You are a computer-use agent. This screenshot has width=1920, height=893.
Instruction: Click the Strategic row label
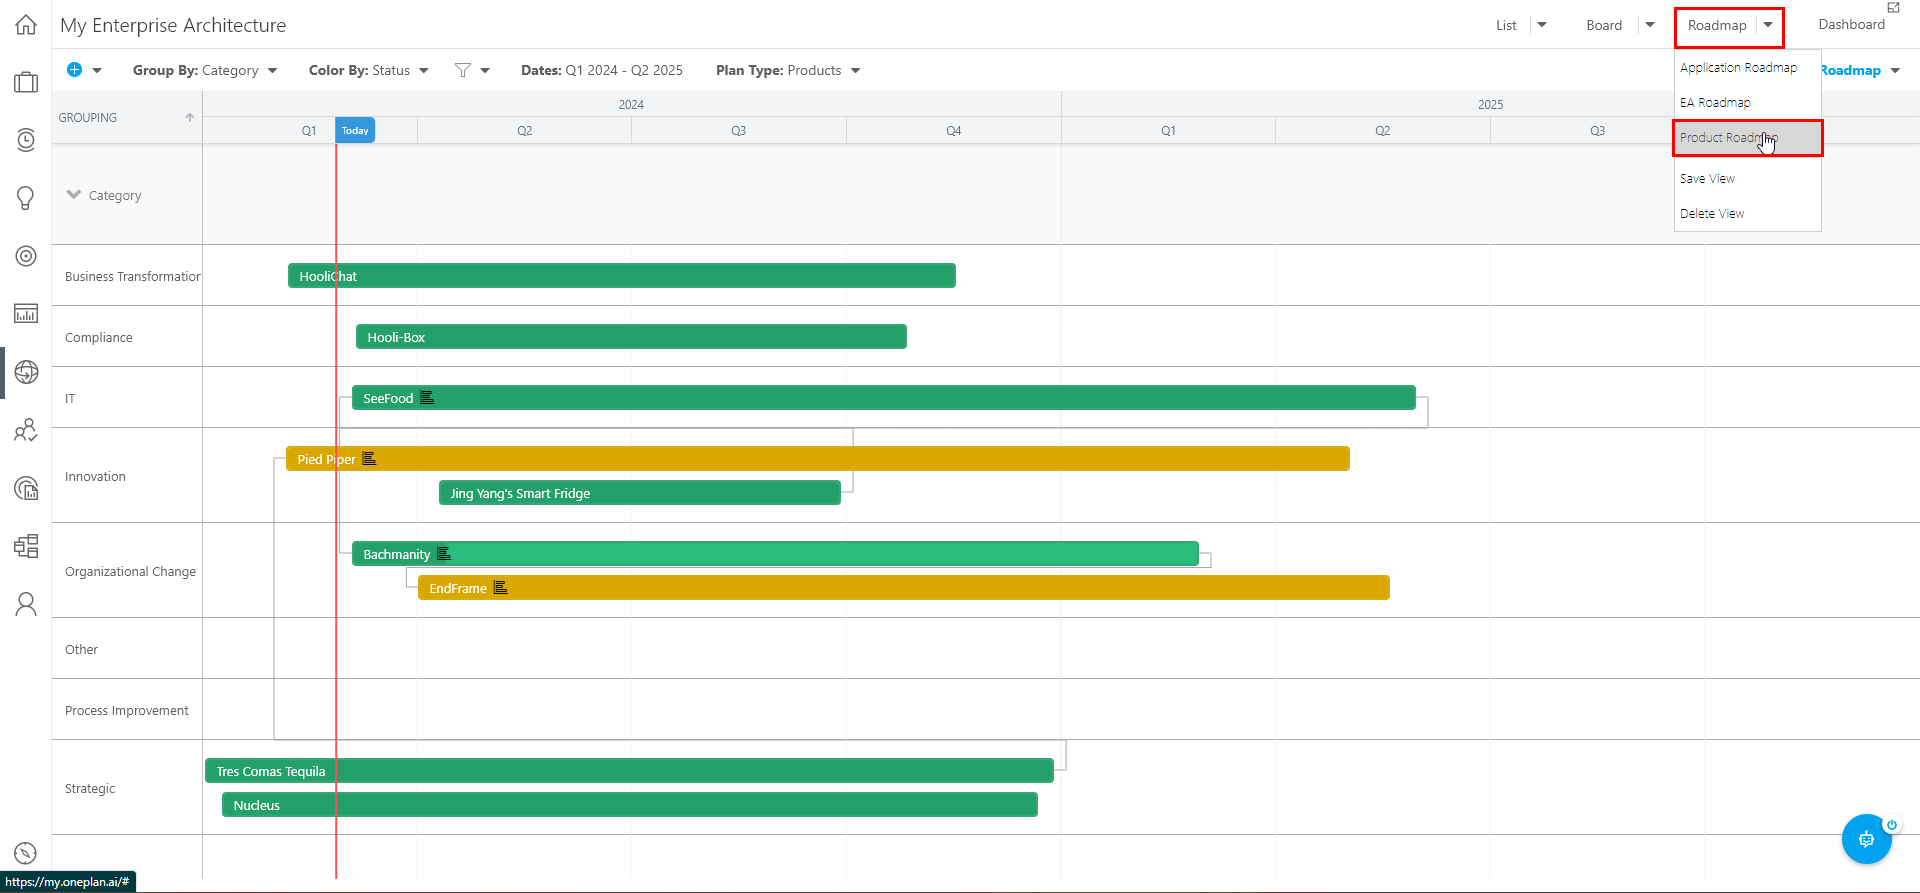point(90,788)
